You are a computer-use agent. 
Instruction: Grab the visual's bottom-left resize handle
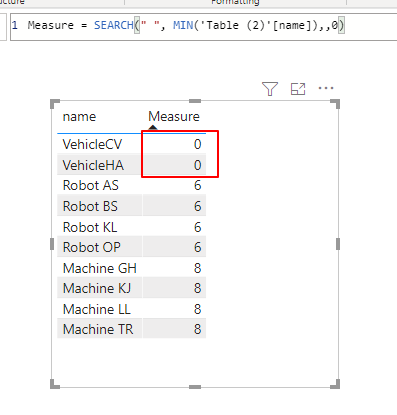(x=55, y=384)
